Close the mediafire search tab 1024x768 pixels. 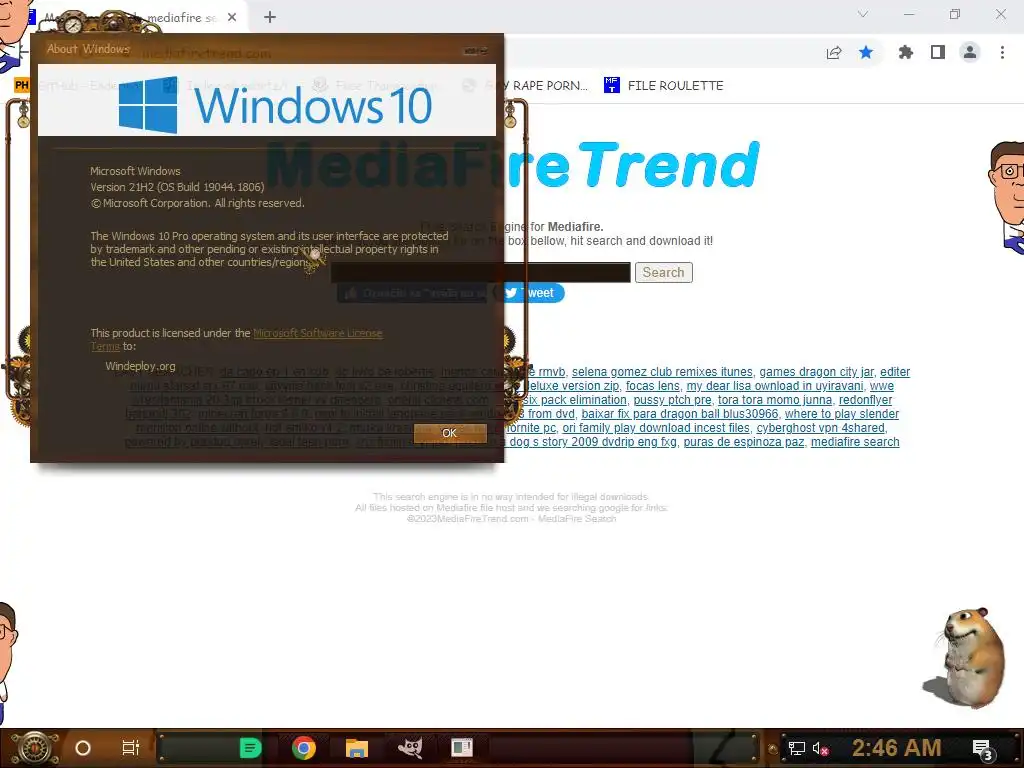(232, 18)
